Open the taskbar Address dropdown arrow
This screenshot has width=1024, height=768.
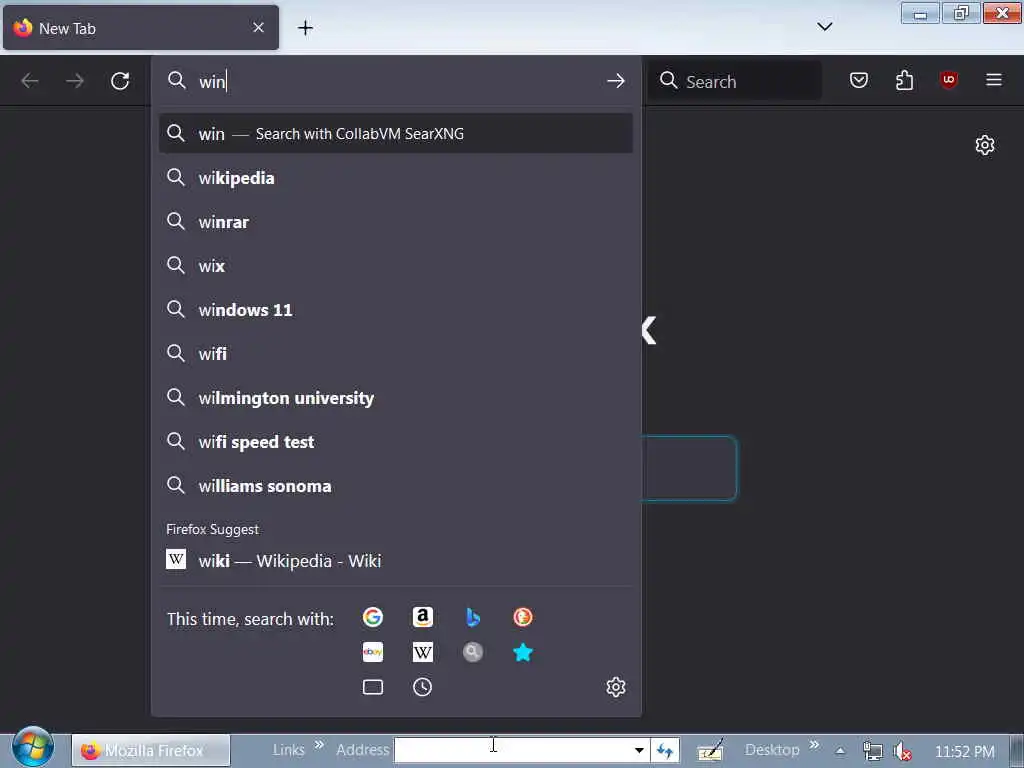click(639, 750)
